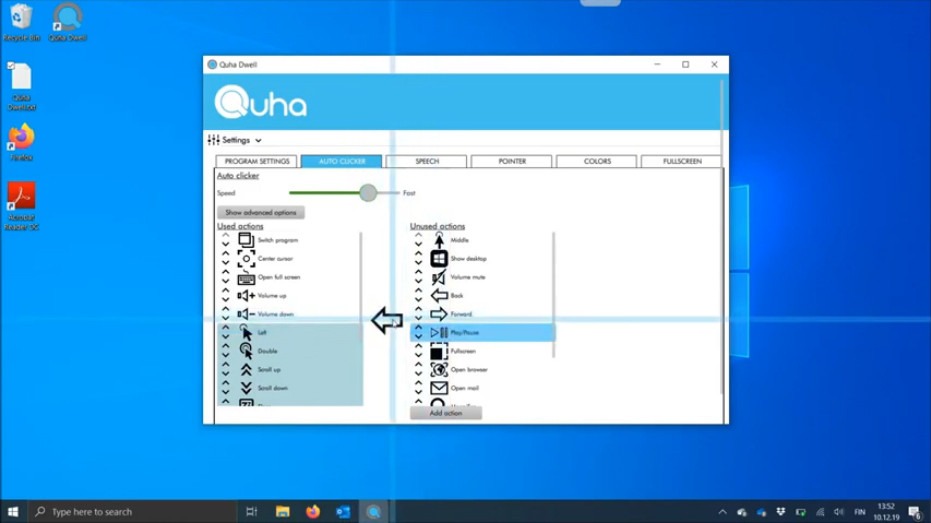Select the Acrobat Reader DC desktop icon
This screenshot has height=523, width=931.
point(21,206)
